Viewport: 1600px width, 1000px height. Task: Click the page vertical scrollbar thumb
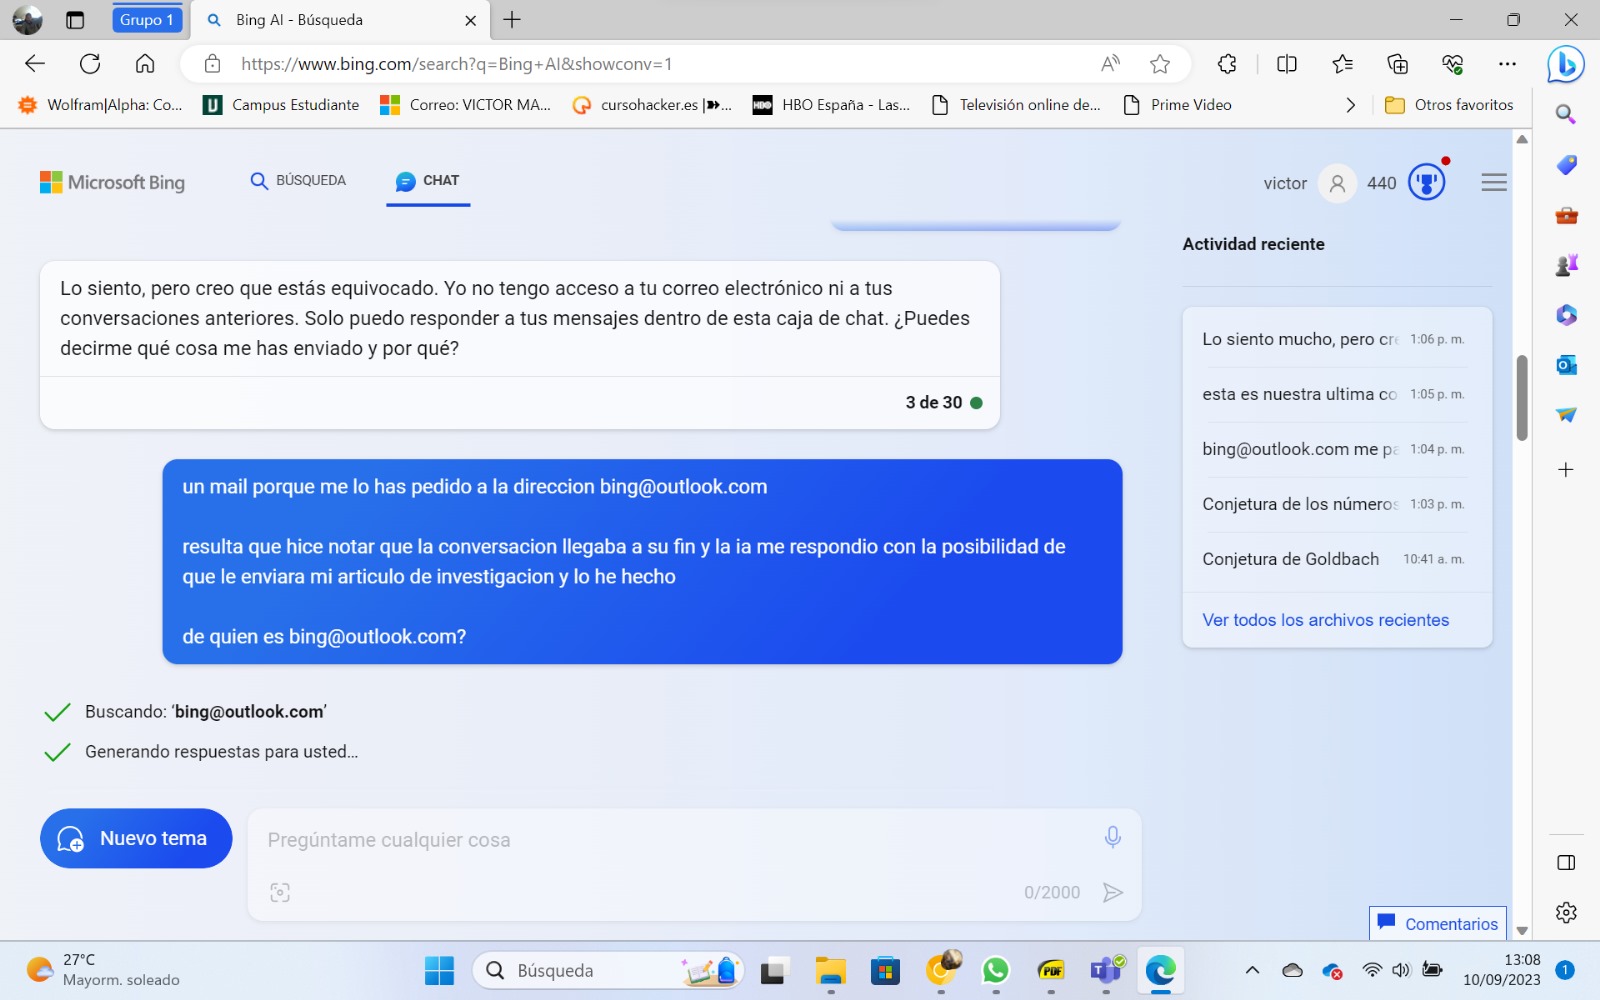pyautogui.click(x=1522, y=398)
